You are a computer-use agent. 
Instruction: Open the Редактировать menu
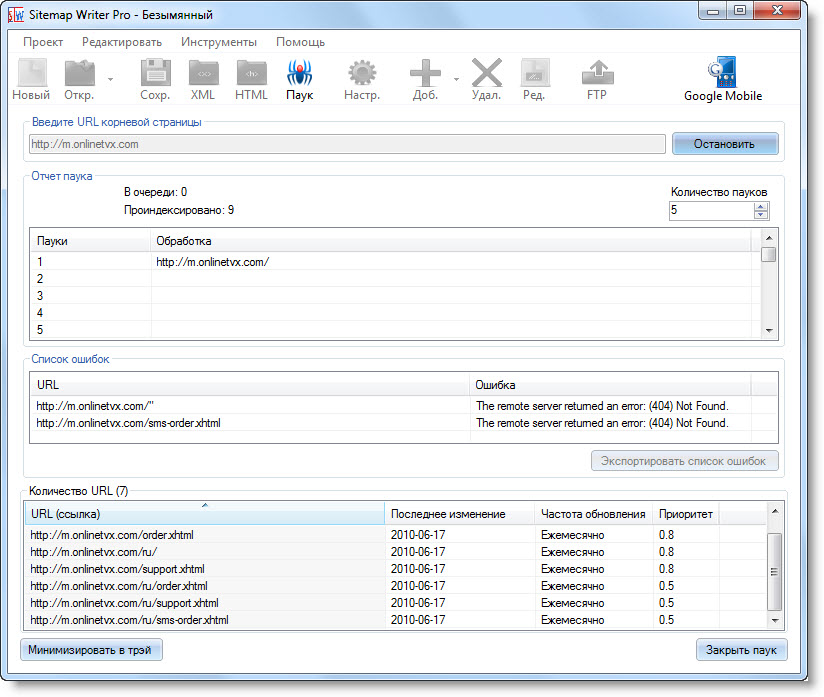click(122, 42)
